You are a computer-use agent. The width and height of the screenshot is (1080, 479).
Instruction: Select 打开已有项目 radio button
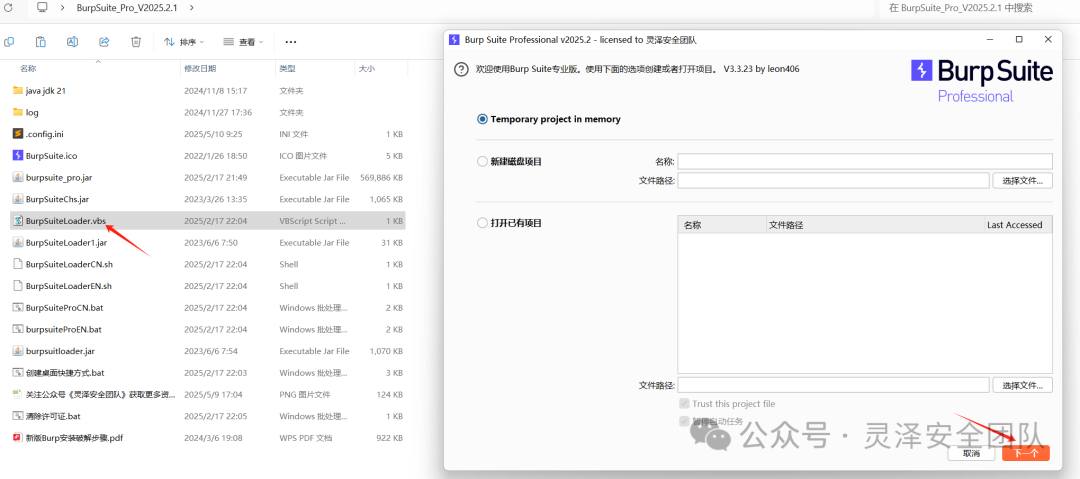482,223
